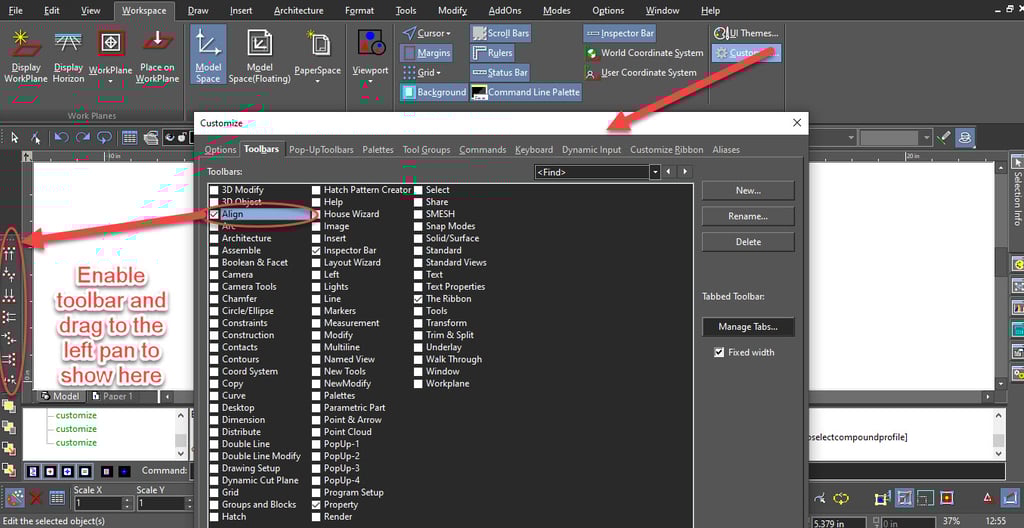This screenshot has height=528, width=1024.
Task: Open the Viewport ribbon dropdown
Action: click(x=370, y=82)
